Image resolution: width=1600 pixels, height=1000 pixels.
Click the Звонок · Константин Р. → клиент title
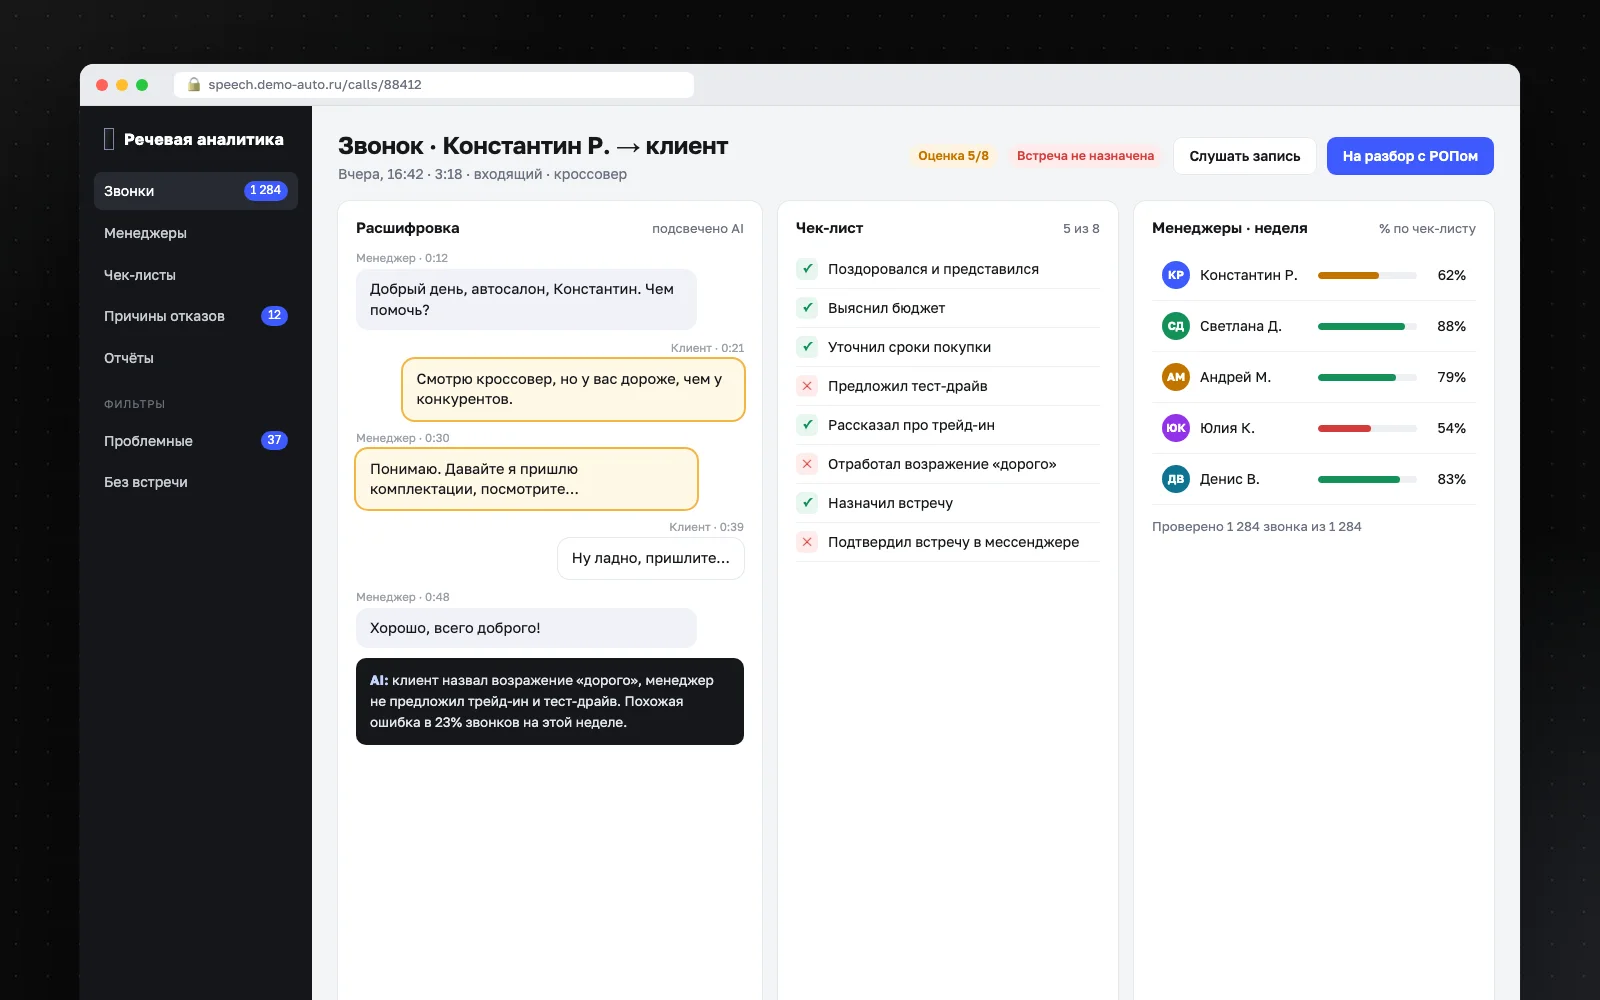coord(533,146)
